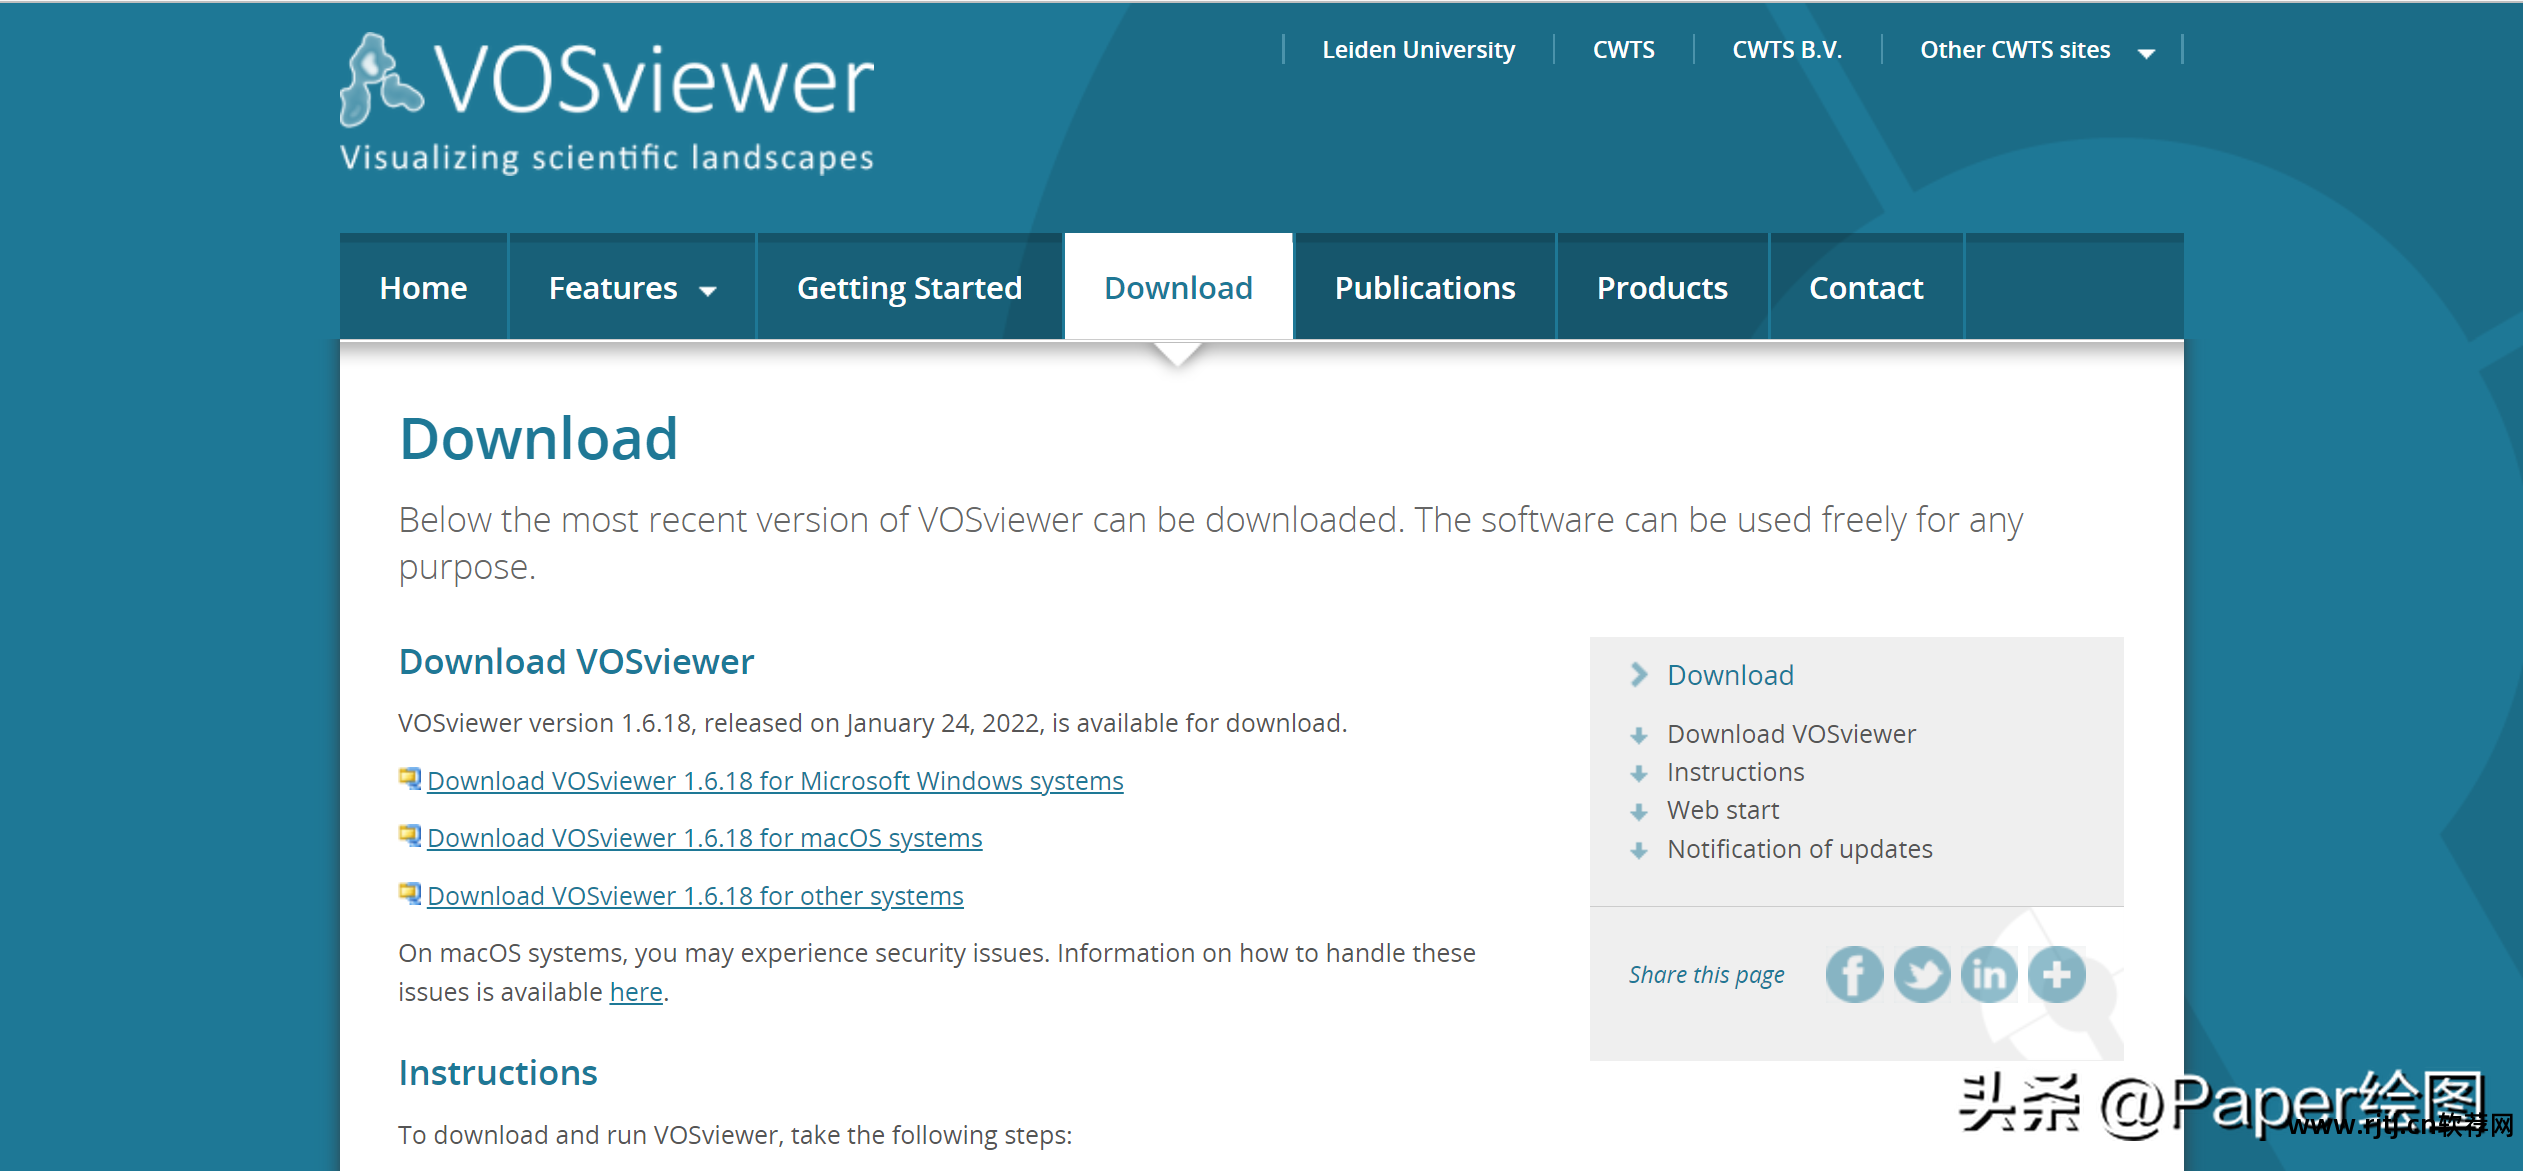This screenshot has width=2523, height=1171.
Task: Go to the Home tab
Action: (423, 288)
